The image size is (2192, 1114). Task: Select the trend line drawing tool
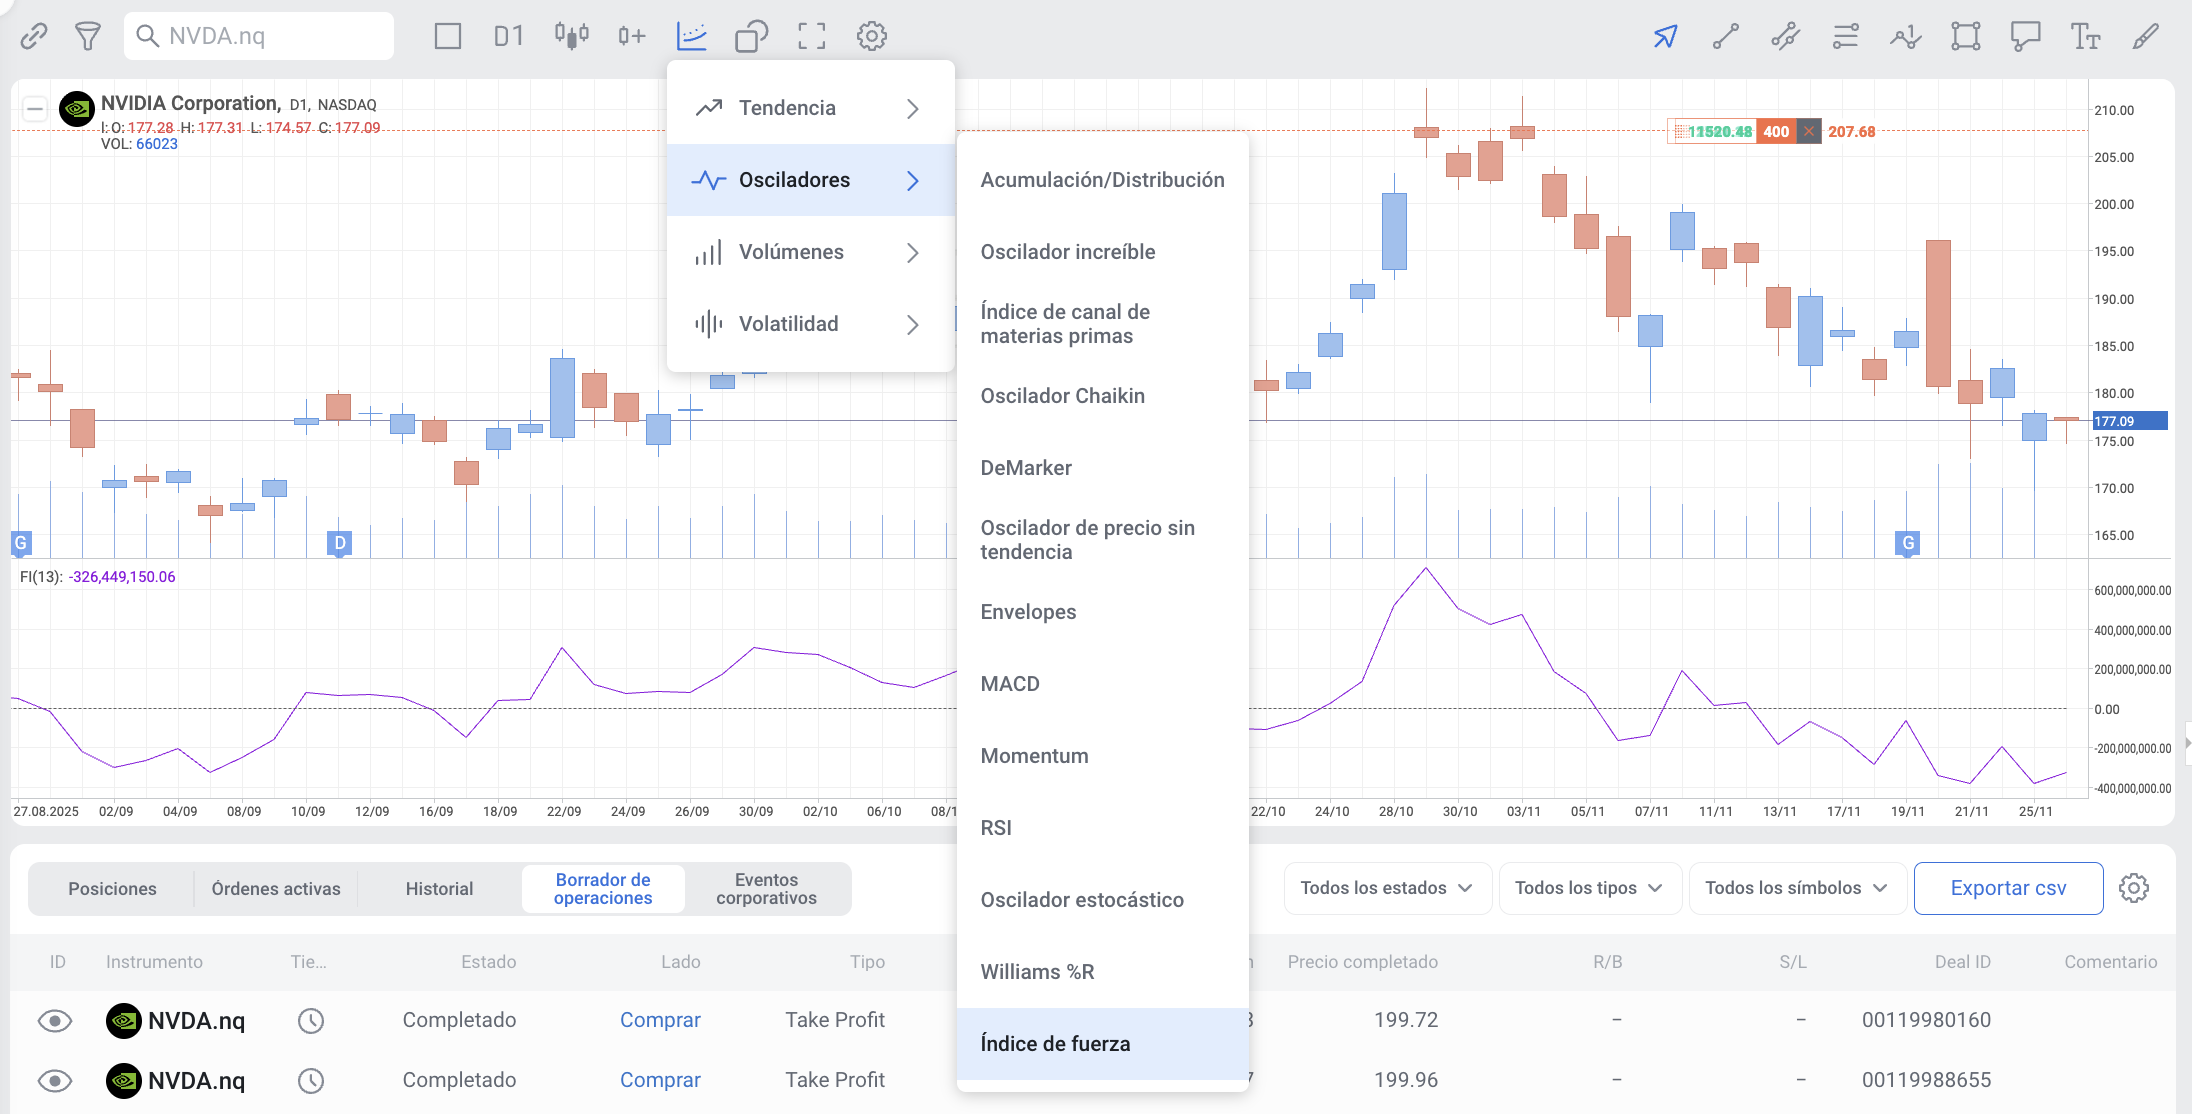[x=1725, y=37]
